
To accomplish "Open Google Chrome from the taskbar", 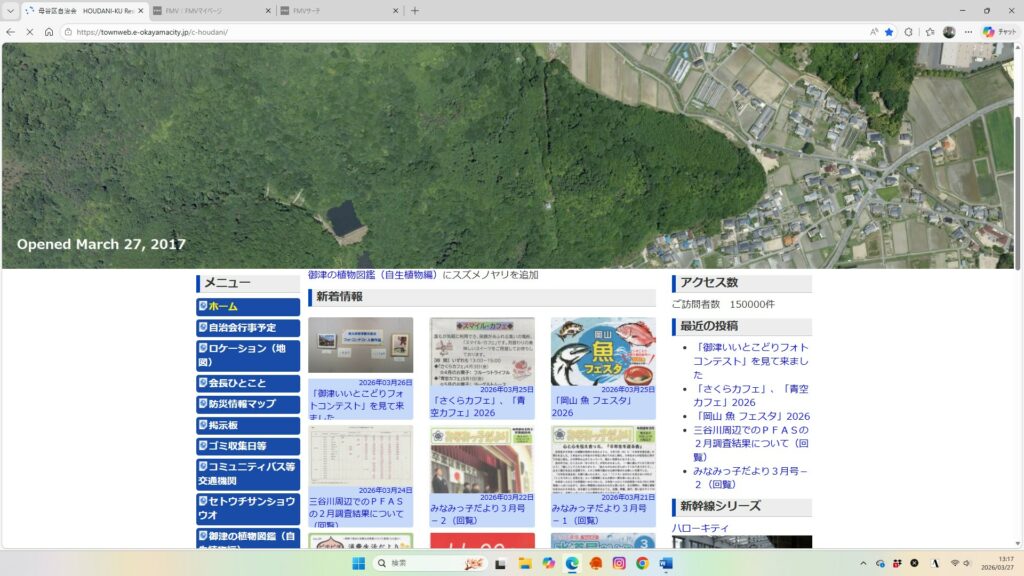I will 642,564.
